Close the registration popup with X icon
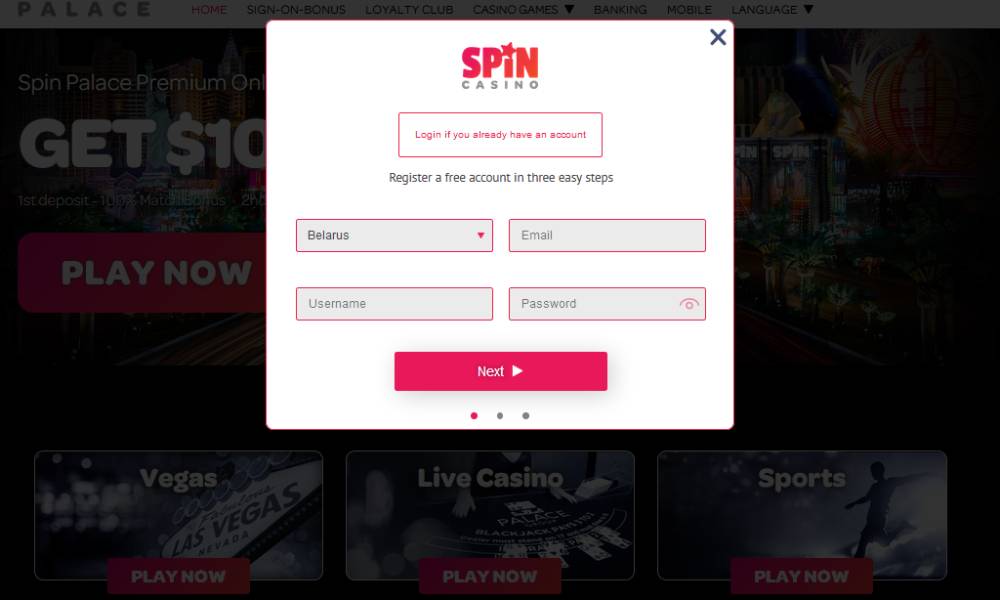The height and width of the screenshot is (600, 1000). point(717,37)
